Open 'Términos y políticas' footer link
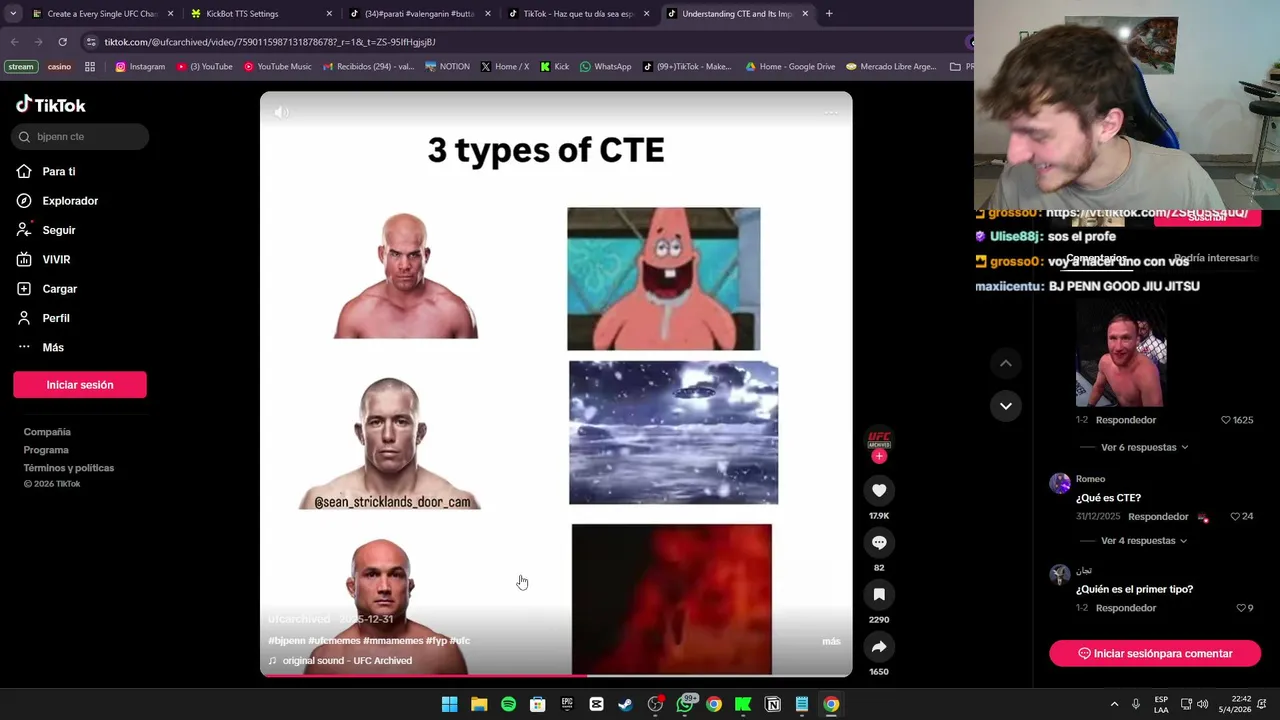The image size is (1280, 720). pyautogui.click(x=69, y=468)
